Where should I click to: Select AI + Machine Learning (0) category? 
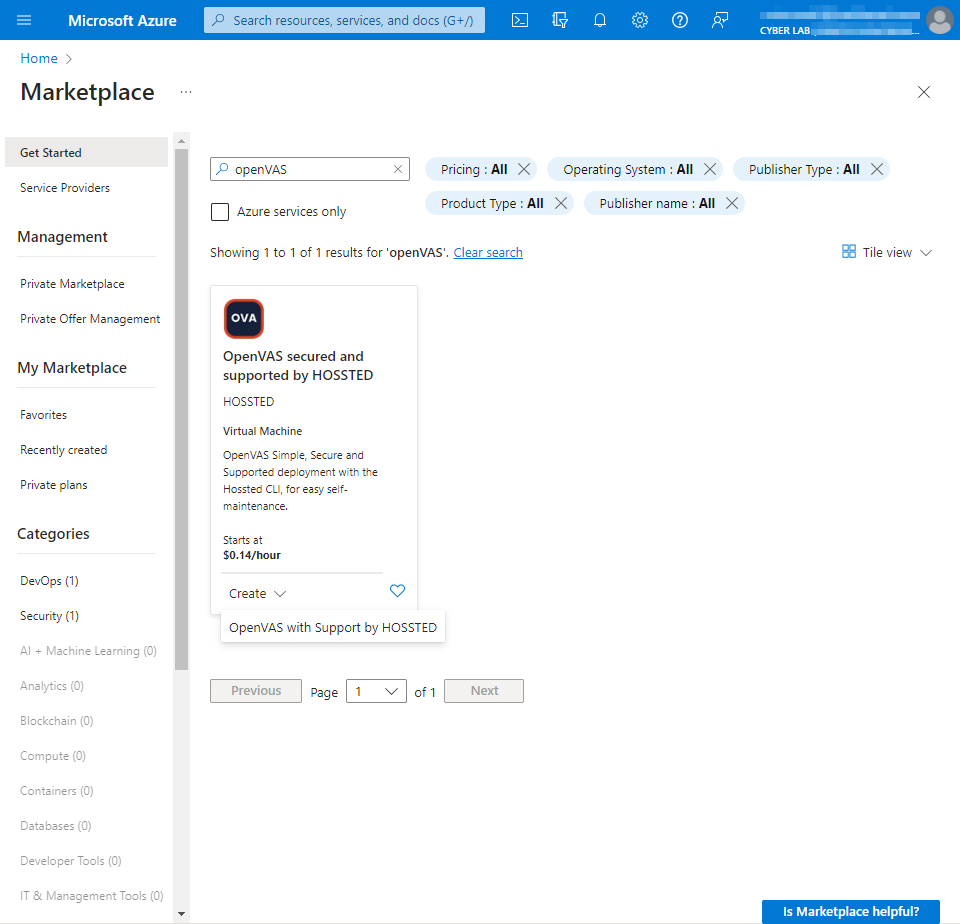(88, 651)
